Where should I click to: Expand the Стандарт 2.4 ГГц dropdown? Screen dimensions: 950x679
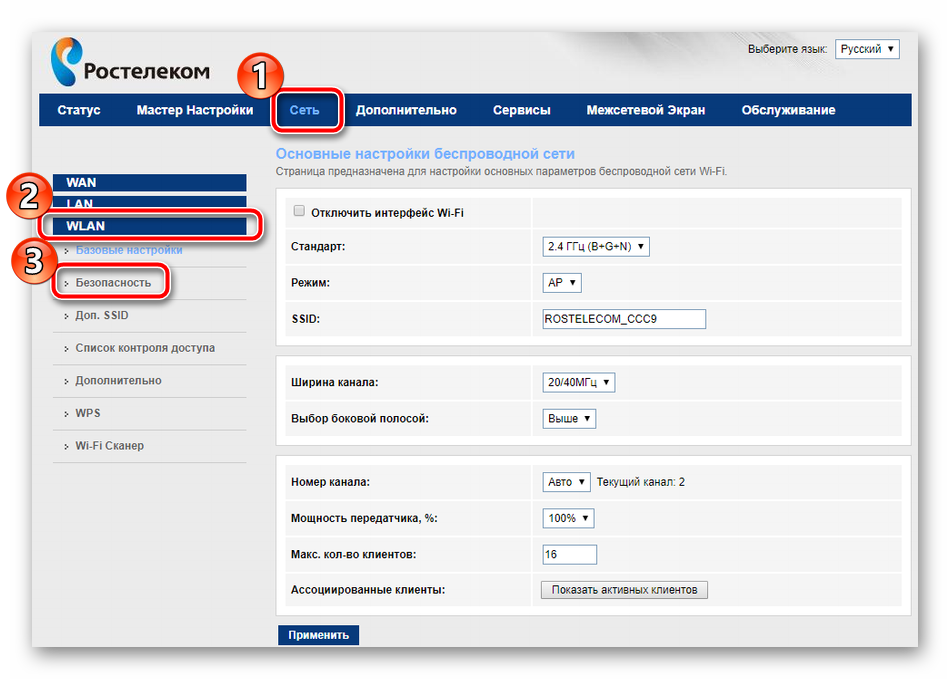pyautogui.click(x=595, y=246)
